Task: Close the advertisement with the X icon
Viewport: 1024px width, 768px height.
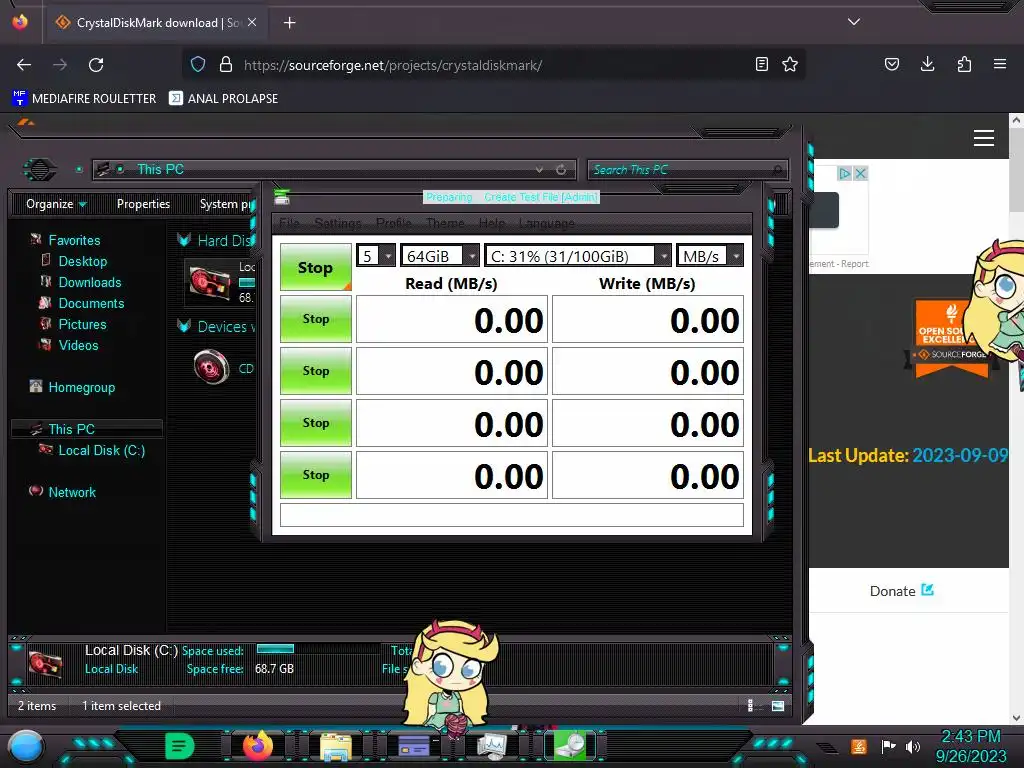Action: pyautogui.click(x=861, y=174)
